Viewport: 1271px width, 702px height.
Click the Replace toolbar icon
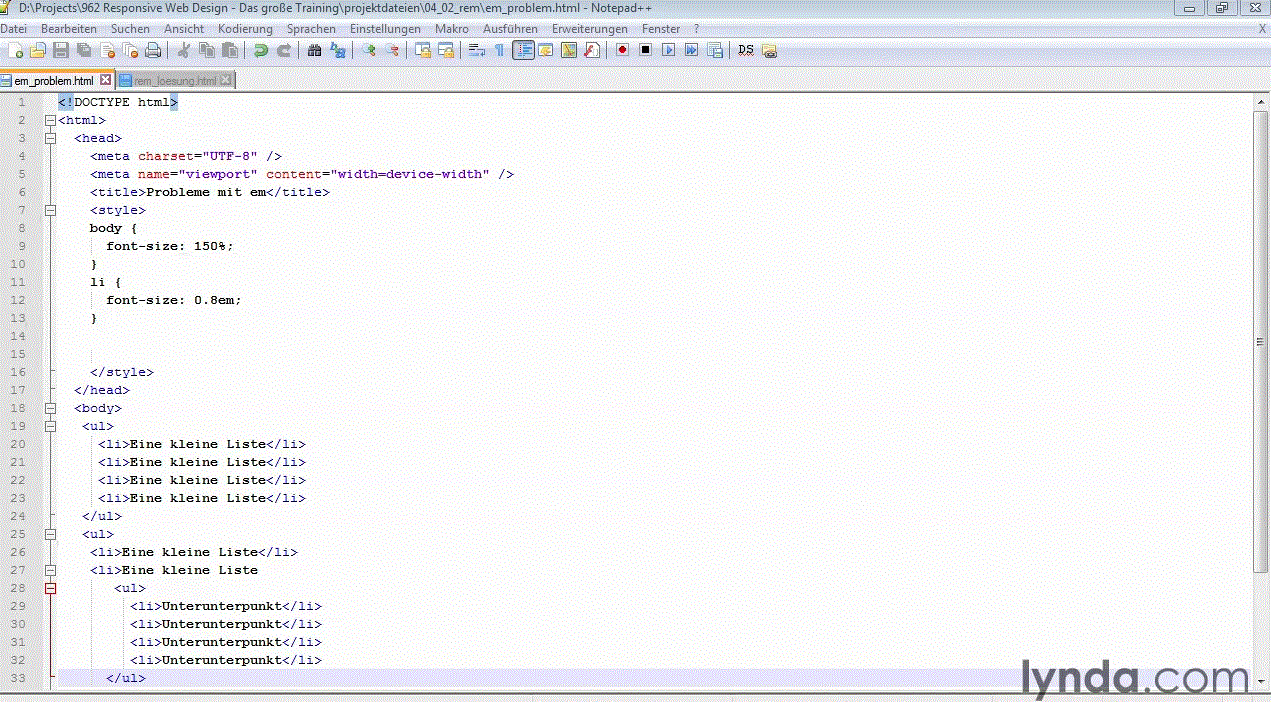(338, 50)
